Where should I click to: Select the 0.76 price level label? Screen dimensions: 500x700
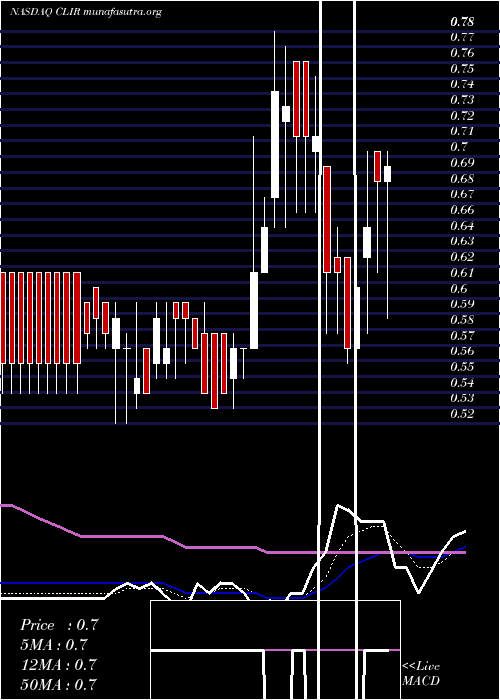click(x=462, y=53)
